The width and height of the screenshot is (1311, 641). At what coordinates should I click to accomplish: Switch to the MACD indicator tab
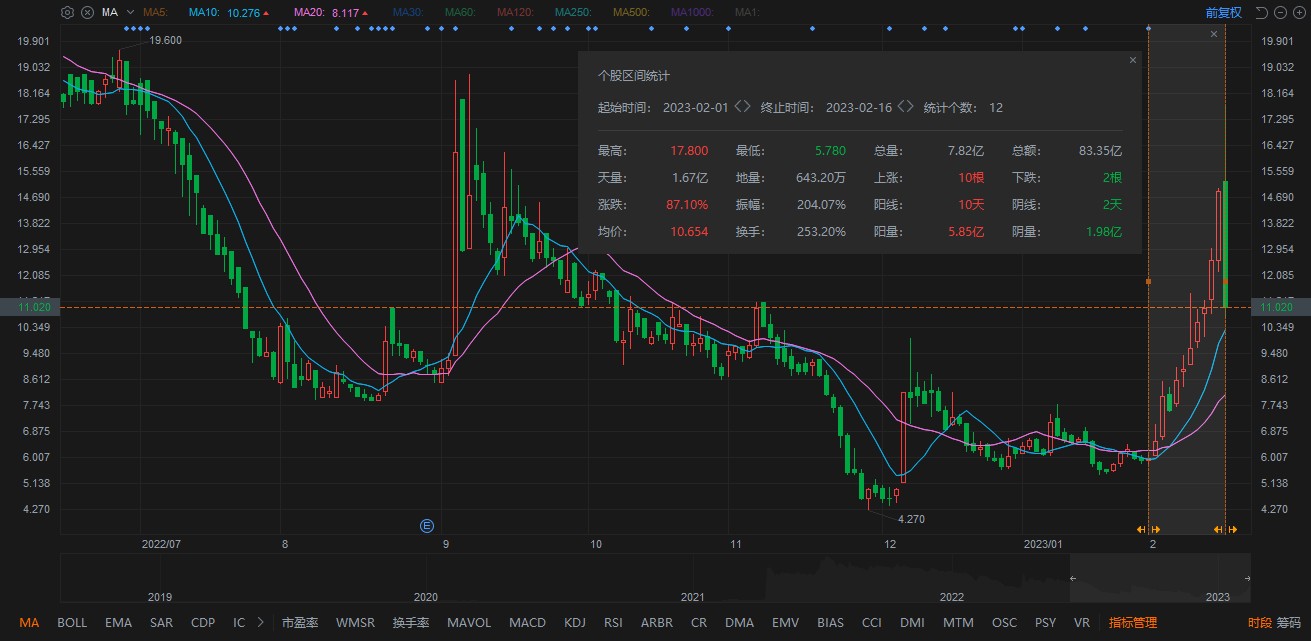pos(527,622)
